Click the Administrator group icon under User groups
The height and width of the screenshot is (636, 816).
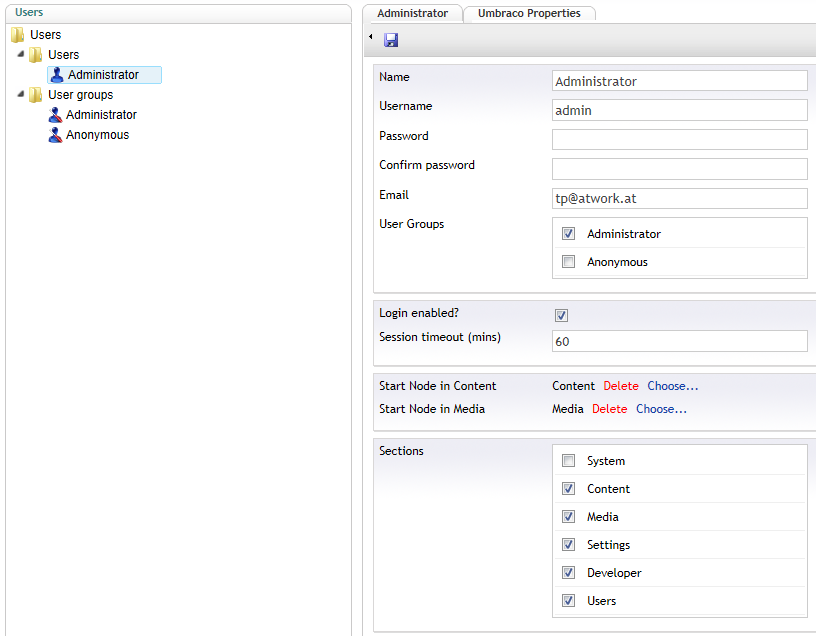click(55, 115)
